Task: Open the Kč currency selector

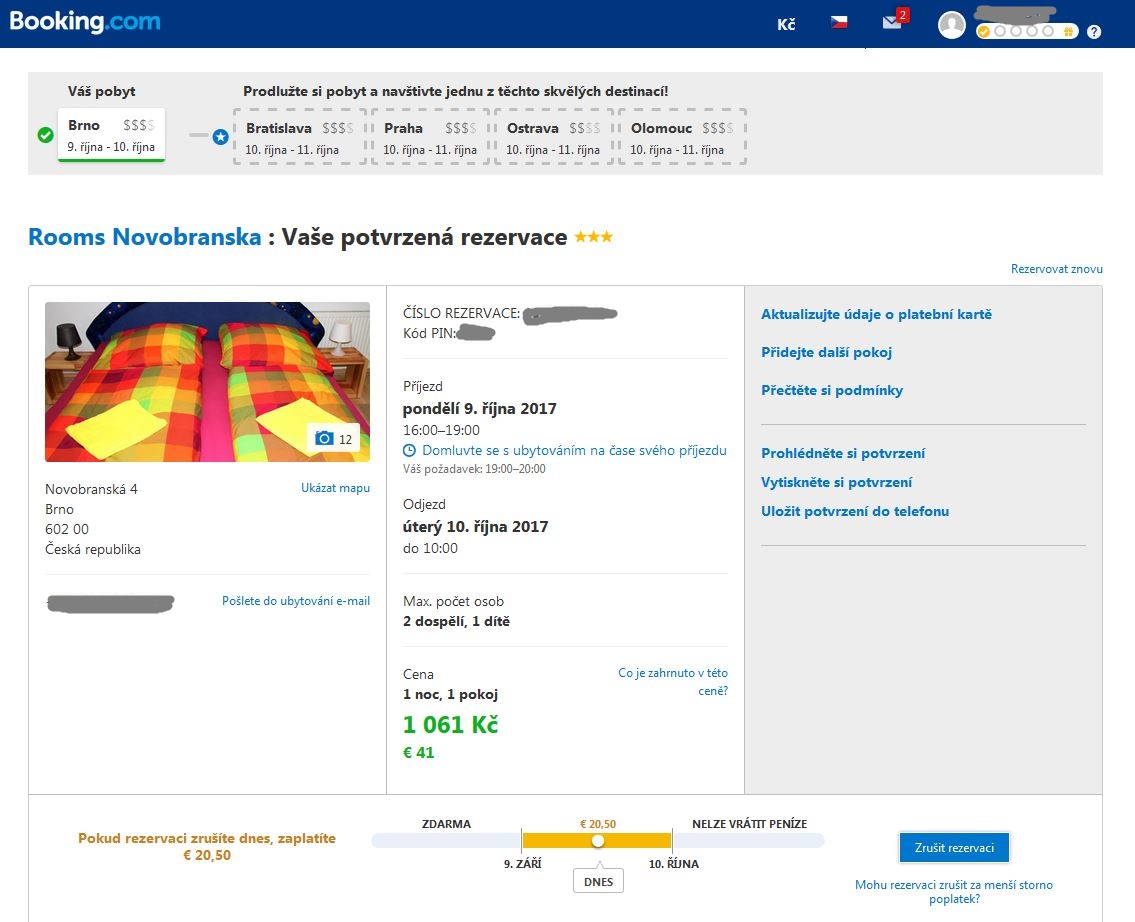Action: [786, 24]
